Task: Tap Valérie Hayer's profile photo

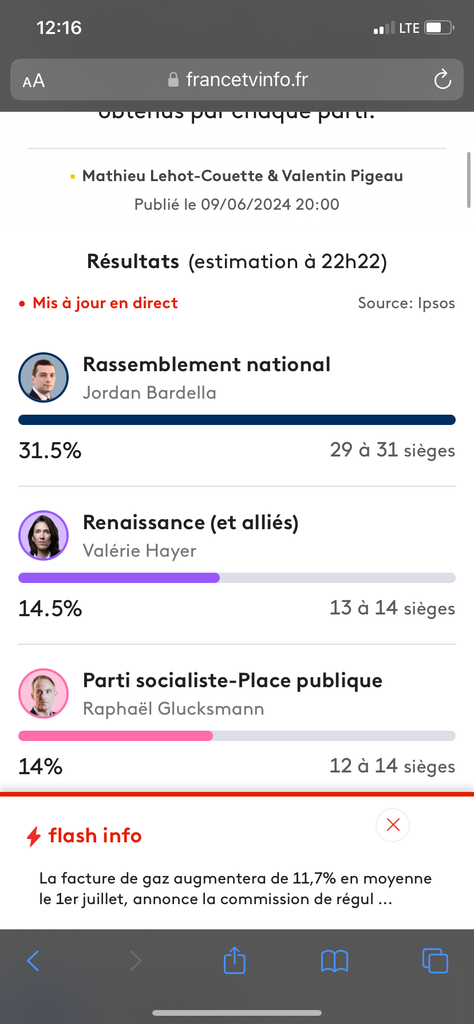Action: click(x=43, y=536)
